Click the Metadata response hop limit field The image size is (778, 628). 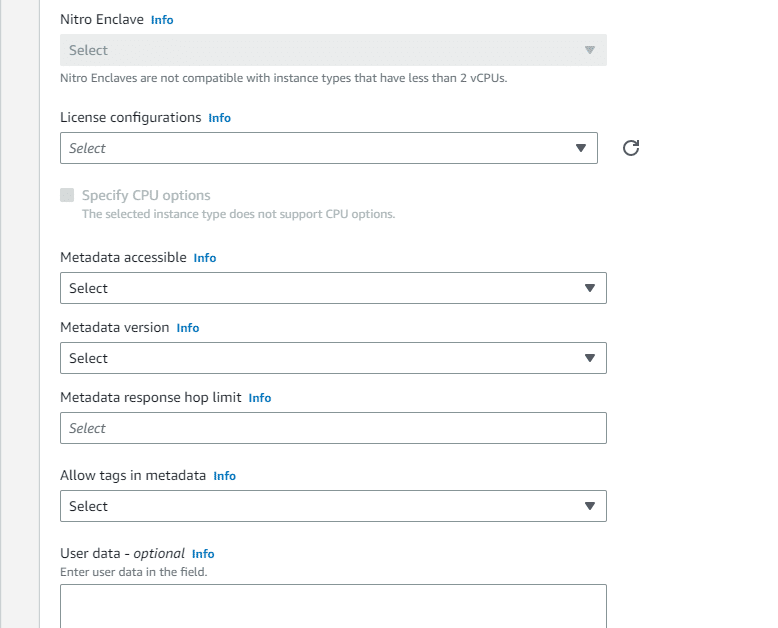coord(333,428)
